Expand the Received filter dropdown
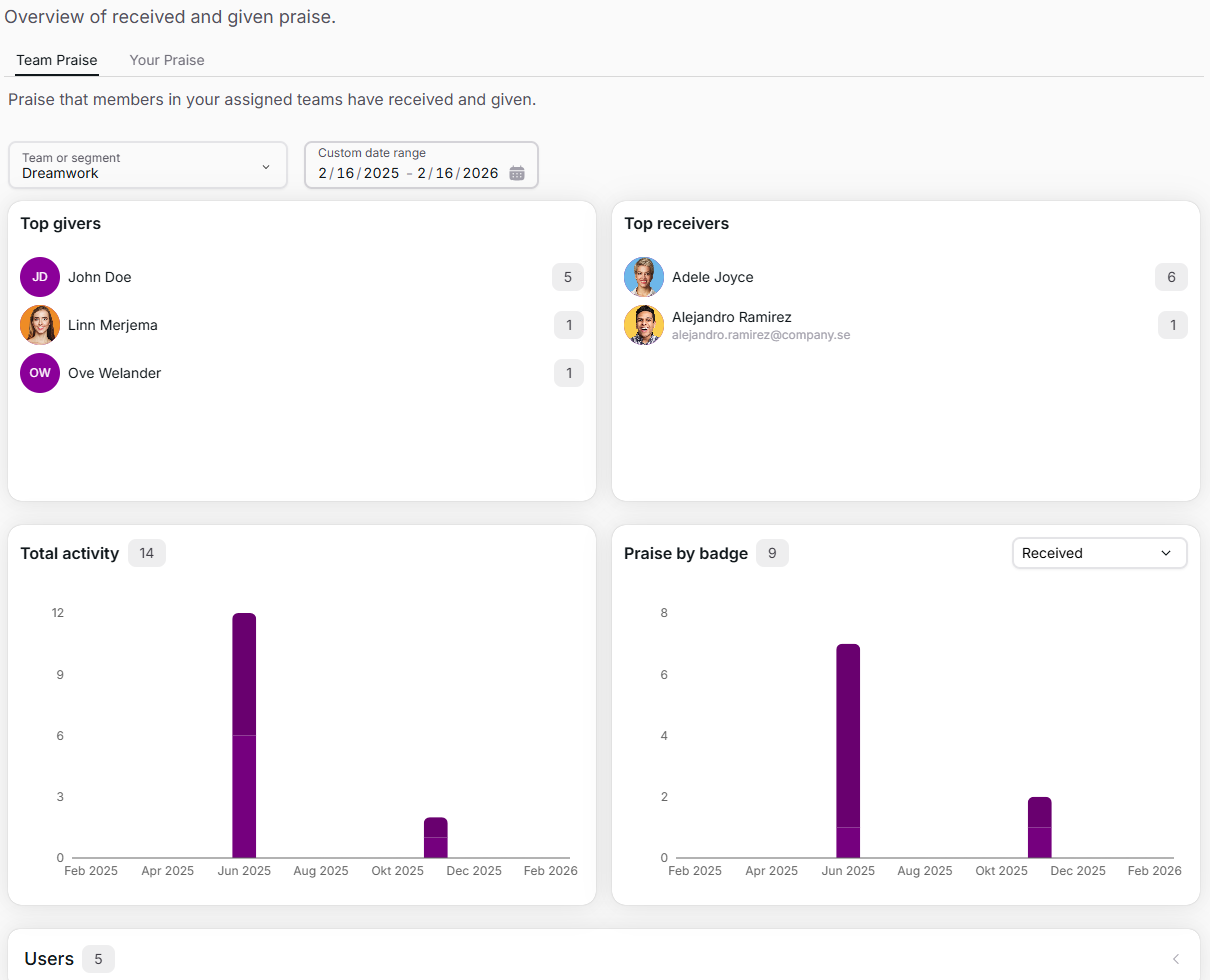1210x980 pixels. point(1099,553)
